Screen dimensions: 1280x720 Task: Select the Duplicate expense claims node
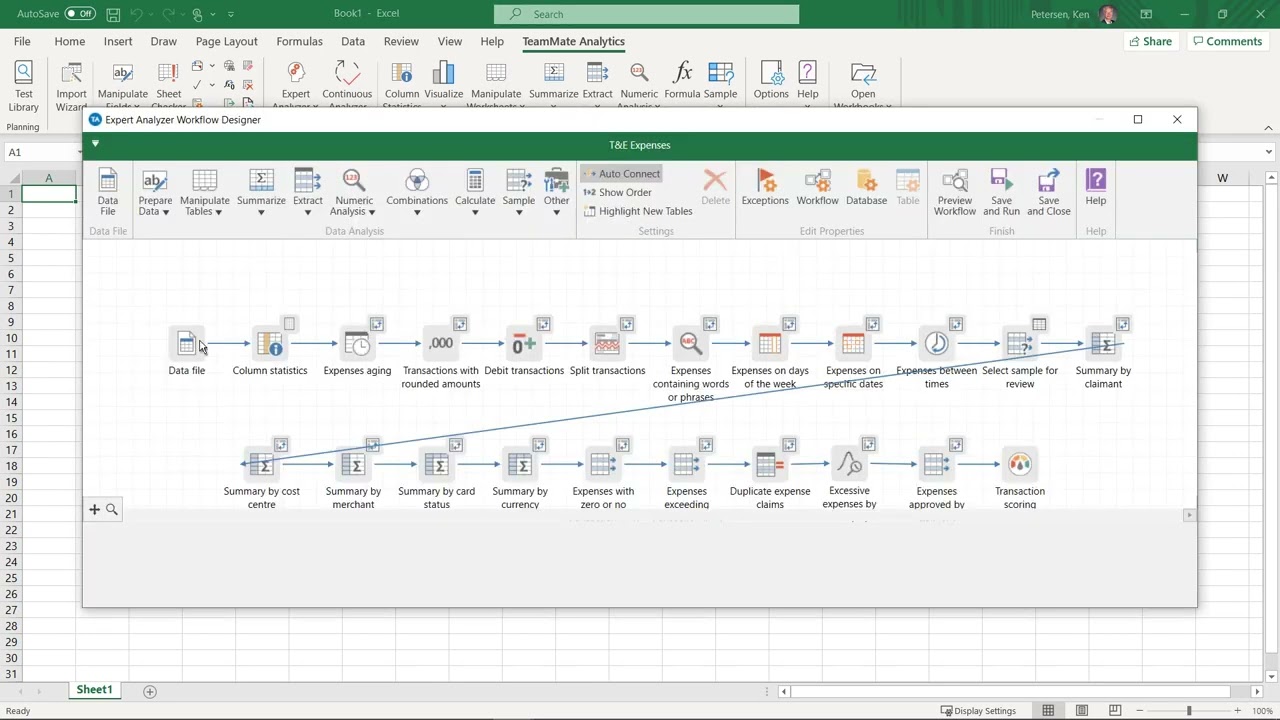click(x=770, y=465)
